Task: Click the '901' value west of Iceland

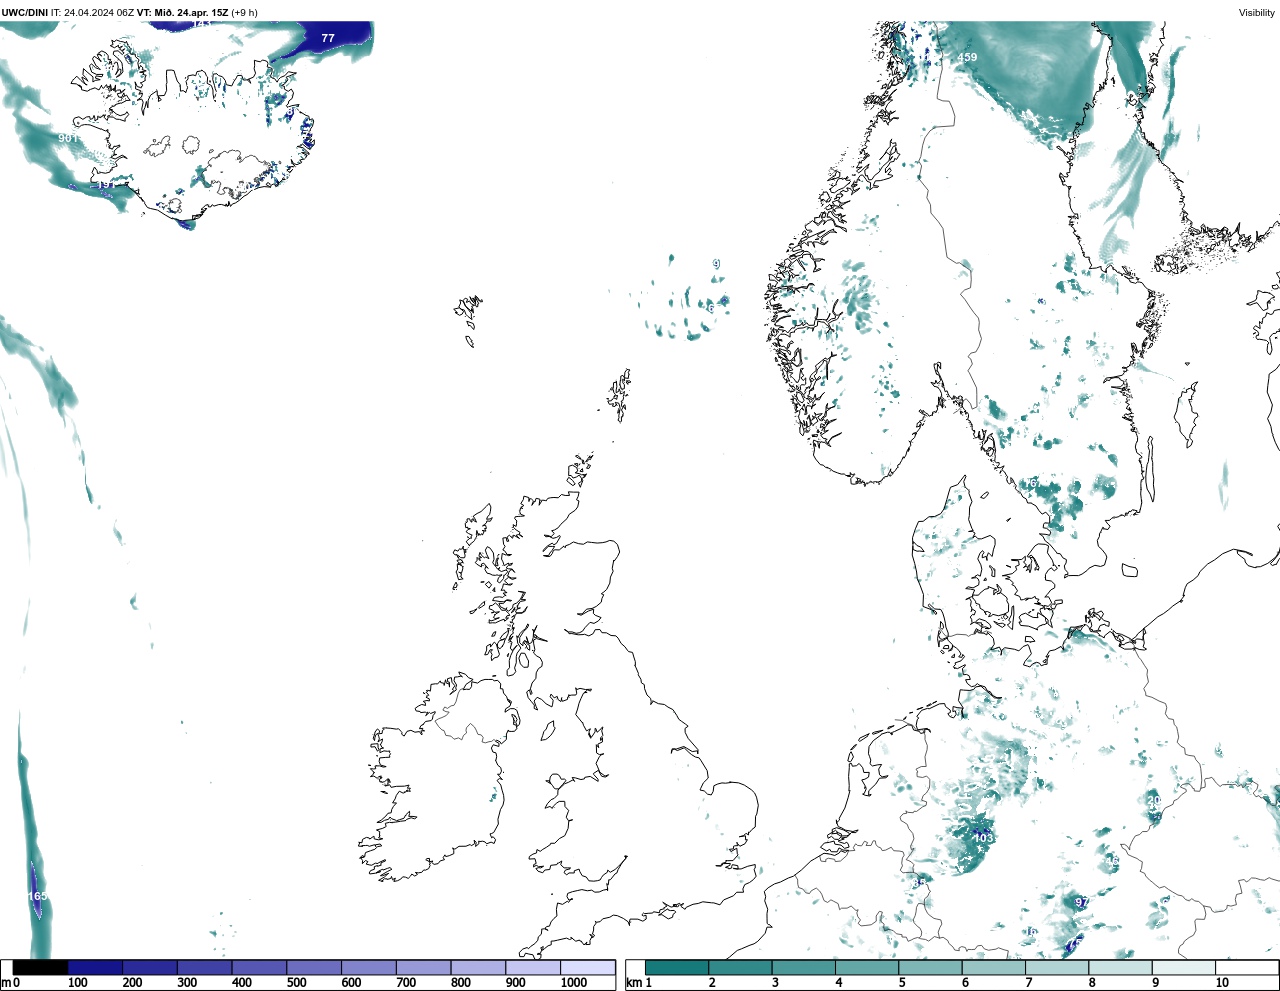Action: click(68, 138)
